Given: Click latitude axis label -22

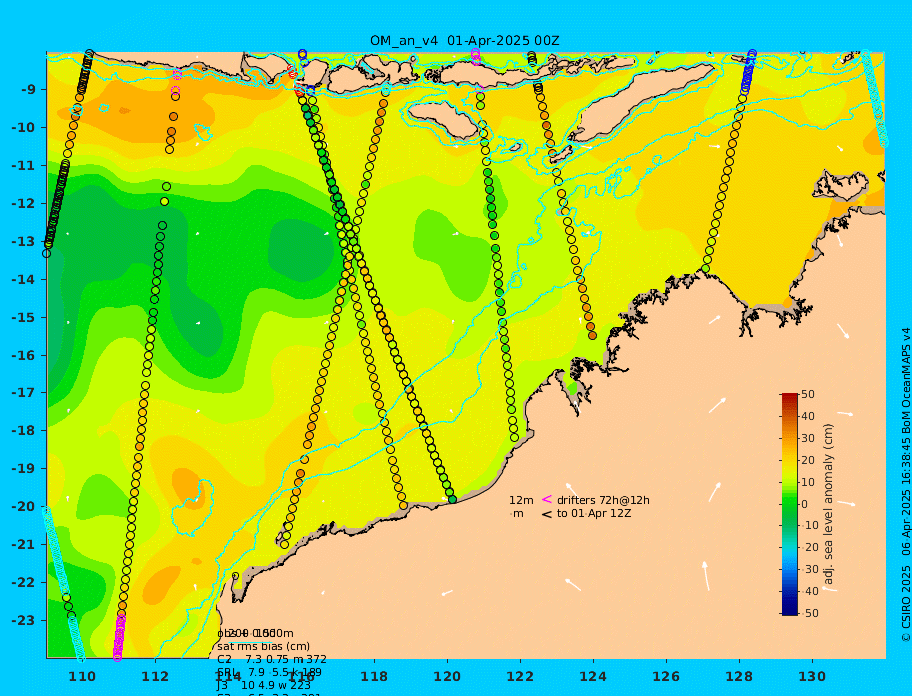Looking at the screenshot, I should click(25, 582).
